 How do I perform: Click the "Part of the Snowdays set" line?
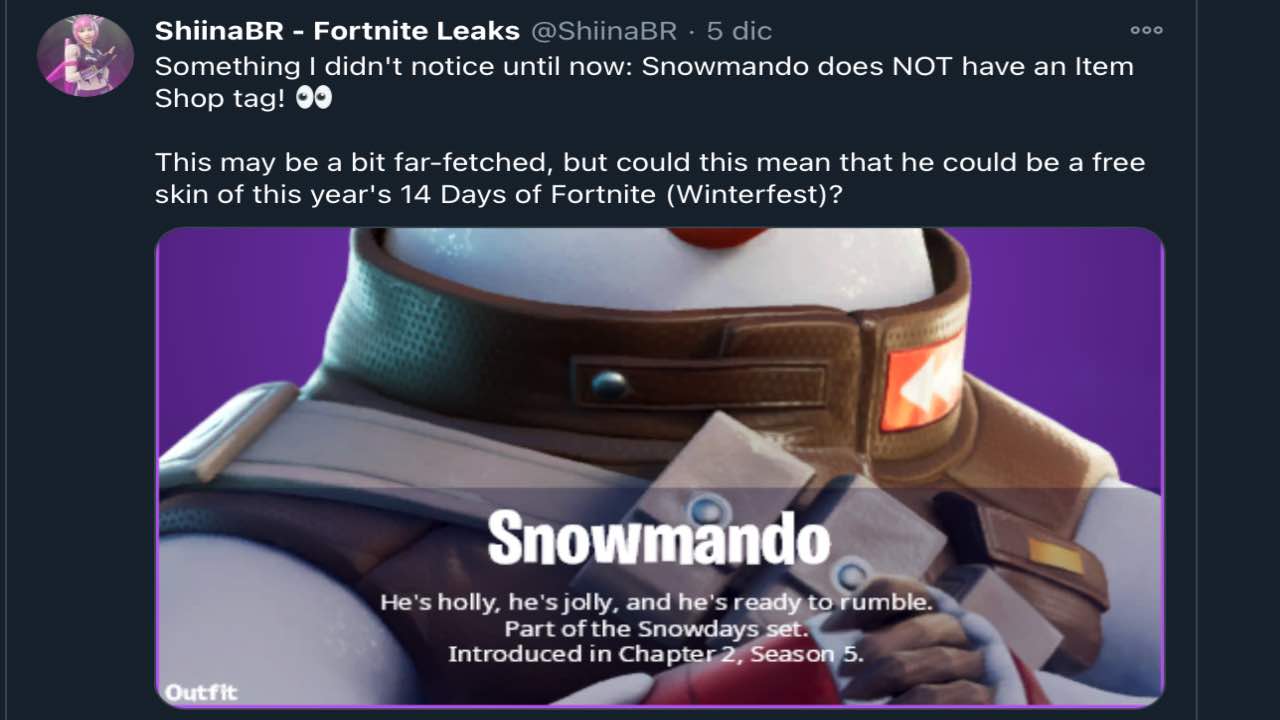[656, 629]
